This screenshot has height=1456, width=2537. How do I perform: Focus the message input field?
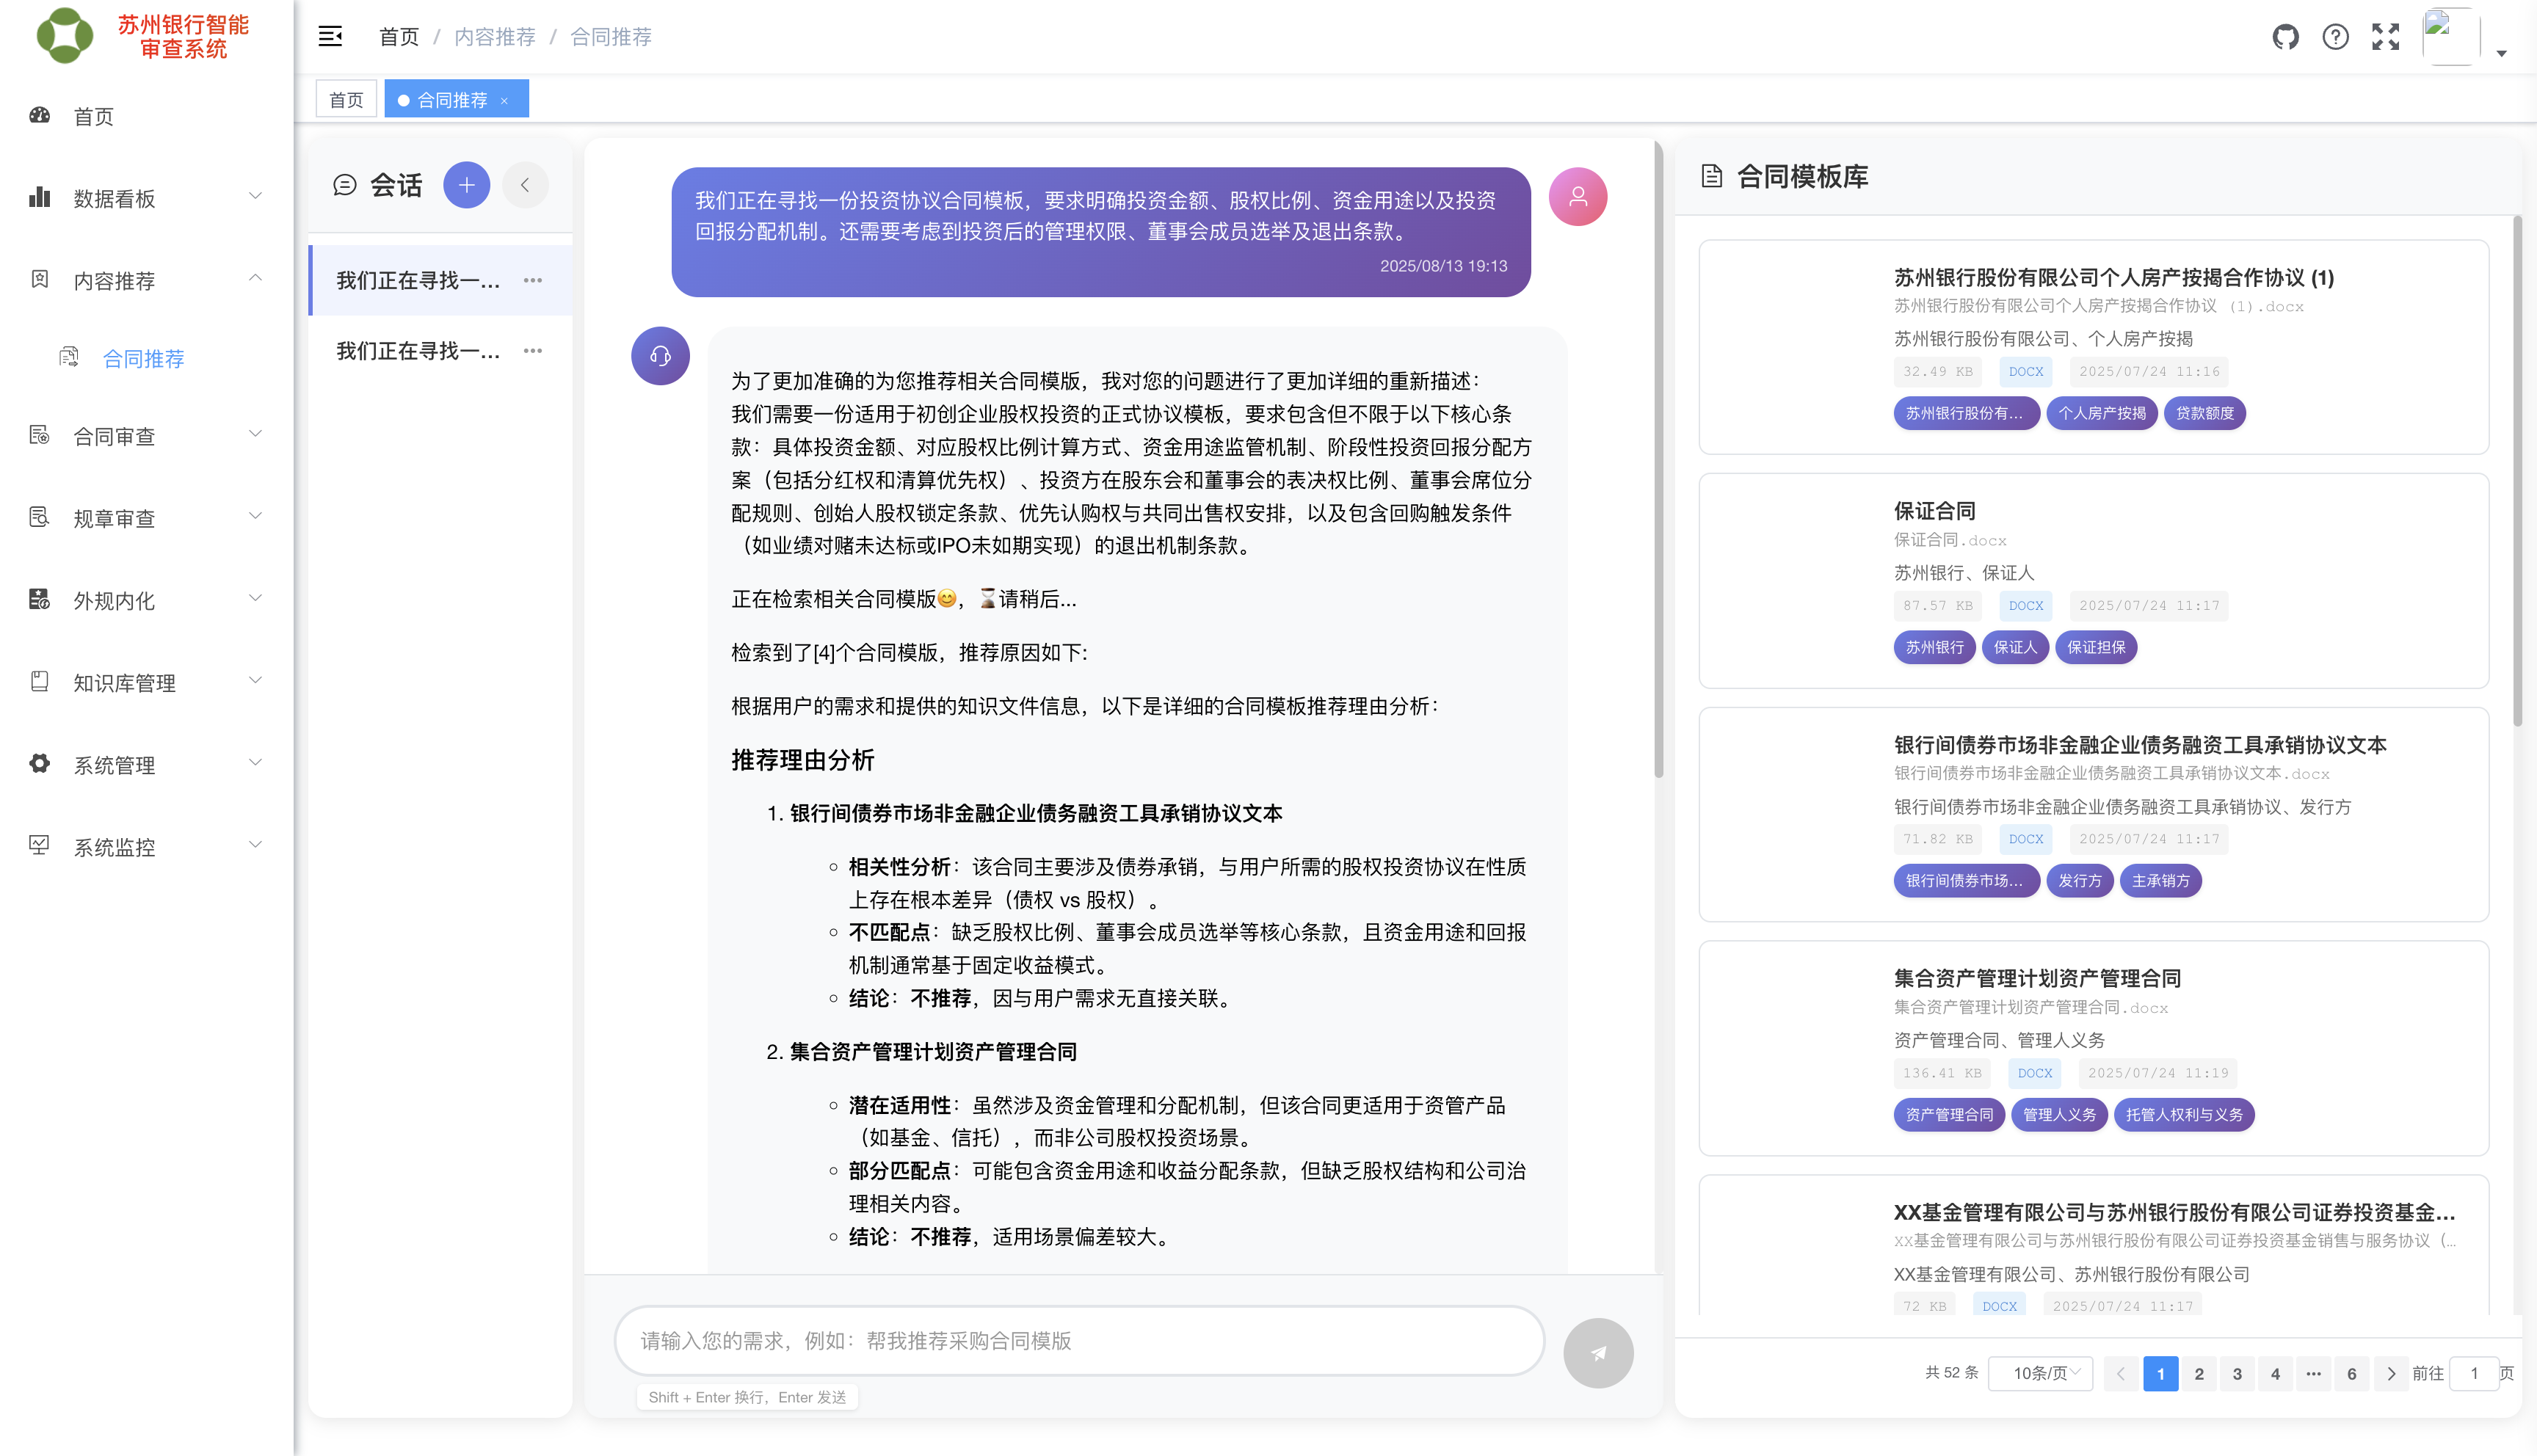tap(1079, 1341)
